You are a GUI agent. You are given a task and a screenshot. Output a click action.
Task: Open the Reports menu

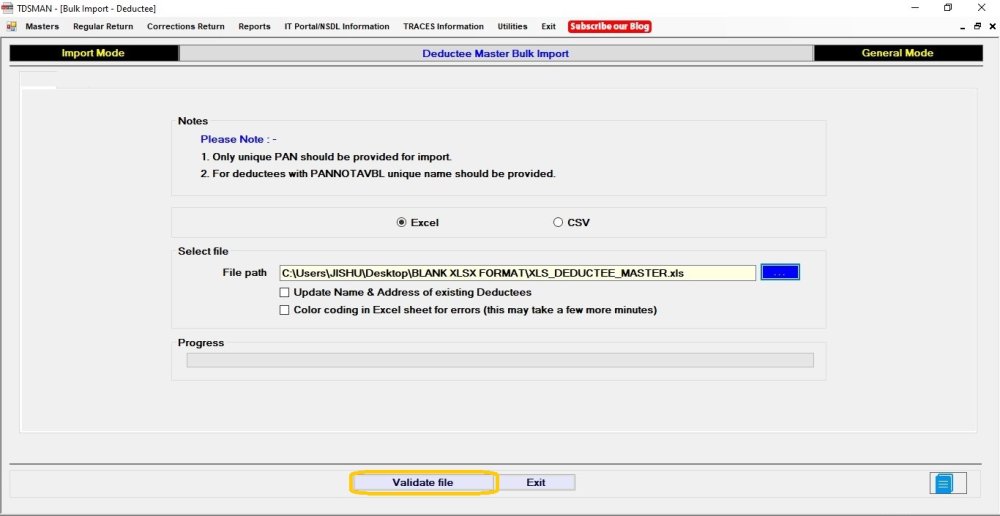point(254,27)
